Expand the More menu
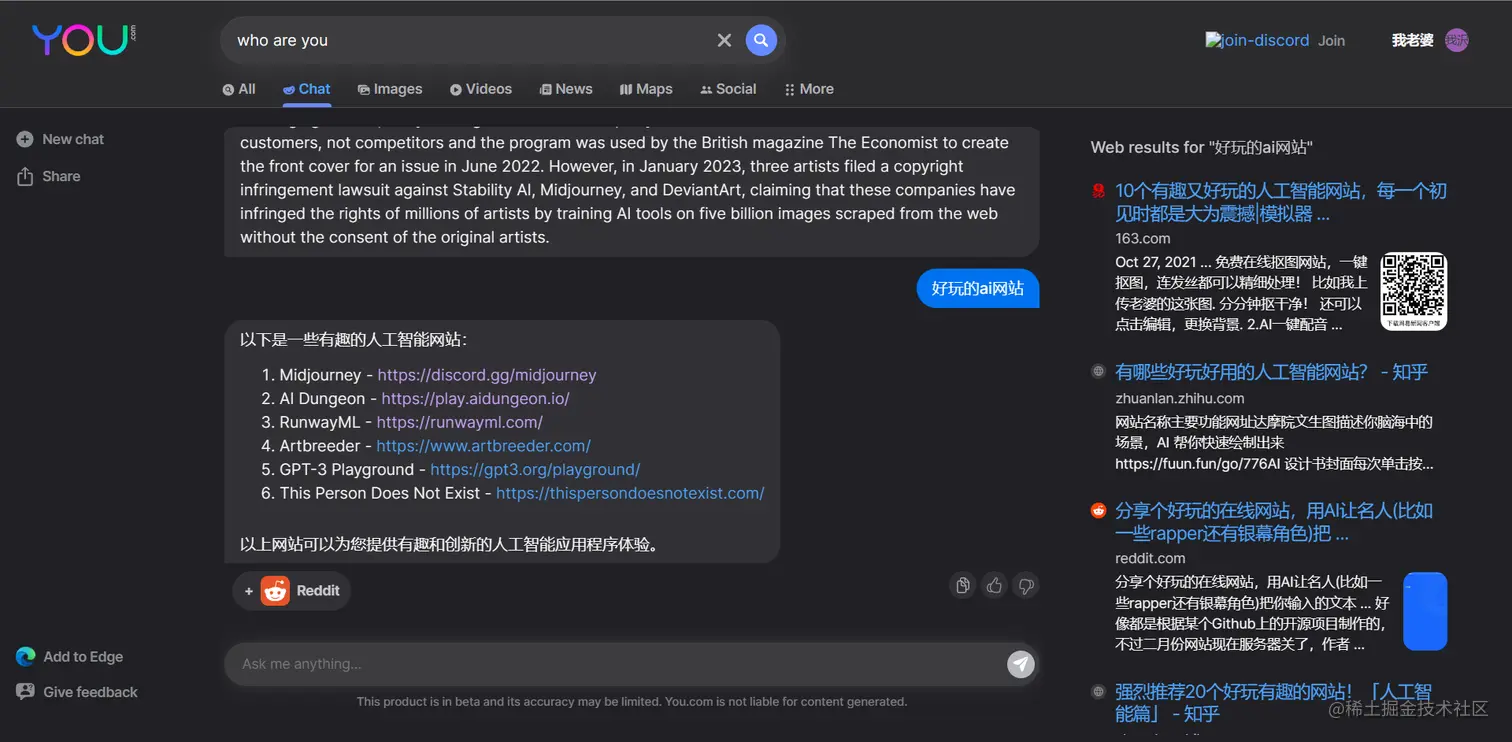 pos(809,89)
